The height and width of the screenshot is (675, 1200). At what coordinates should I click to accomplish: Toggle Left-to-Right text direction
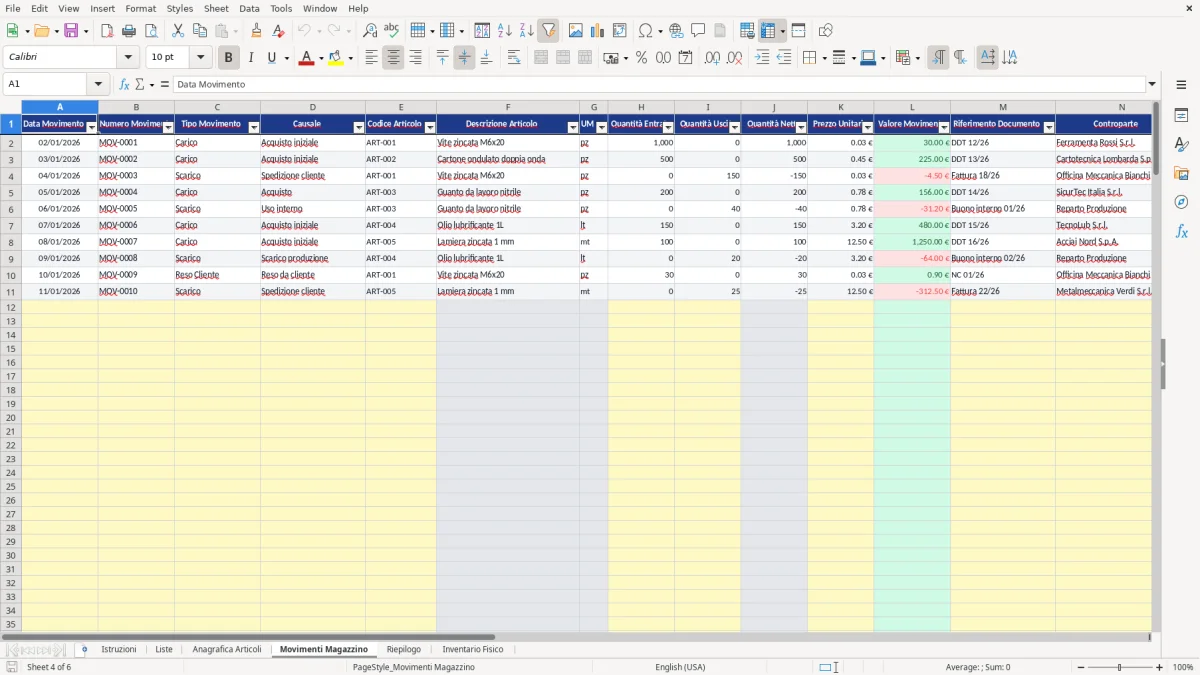[937, 58]
